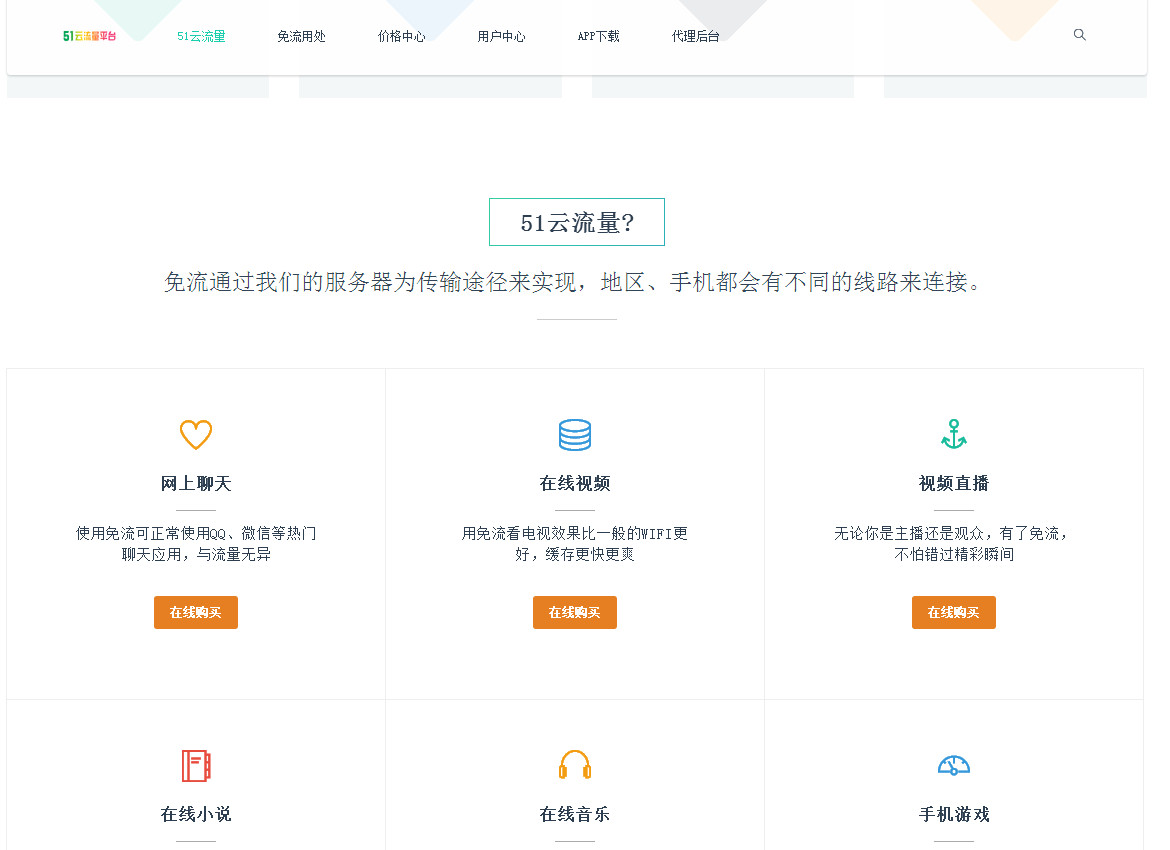Click the orange headphones icon above 在线音乐
Screen dimensions: 1170x850
pos(575,766)
